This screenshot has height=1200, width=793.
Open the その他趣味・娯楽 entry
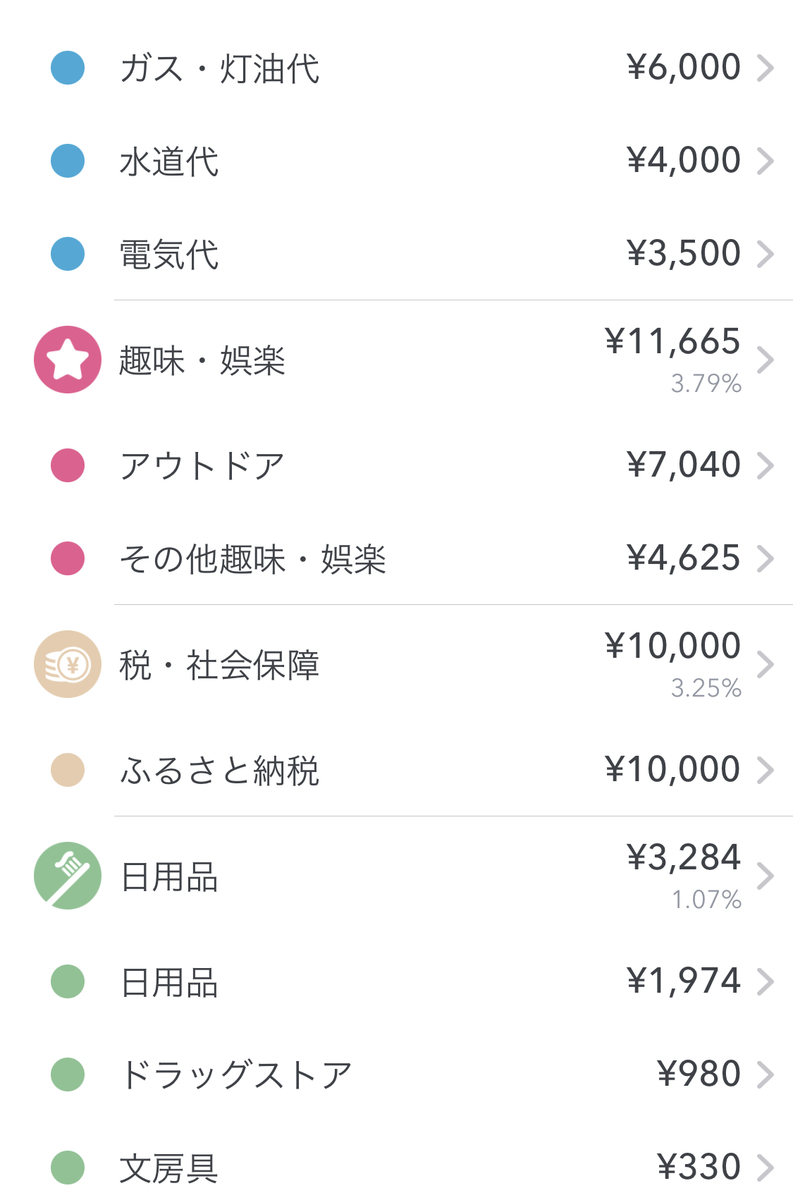point(396,558)
